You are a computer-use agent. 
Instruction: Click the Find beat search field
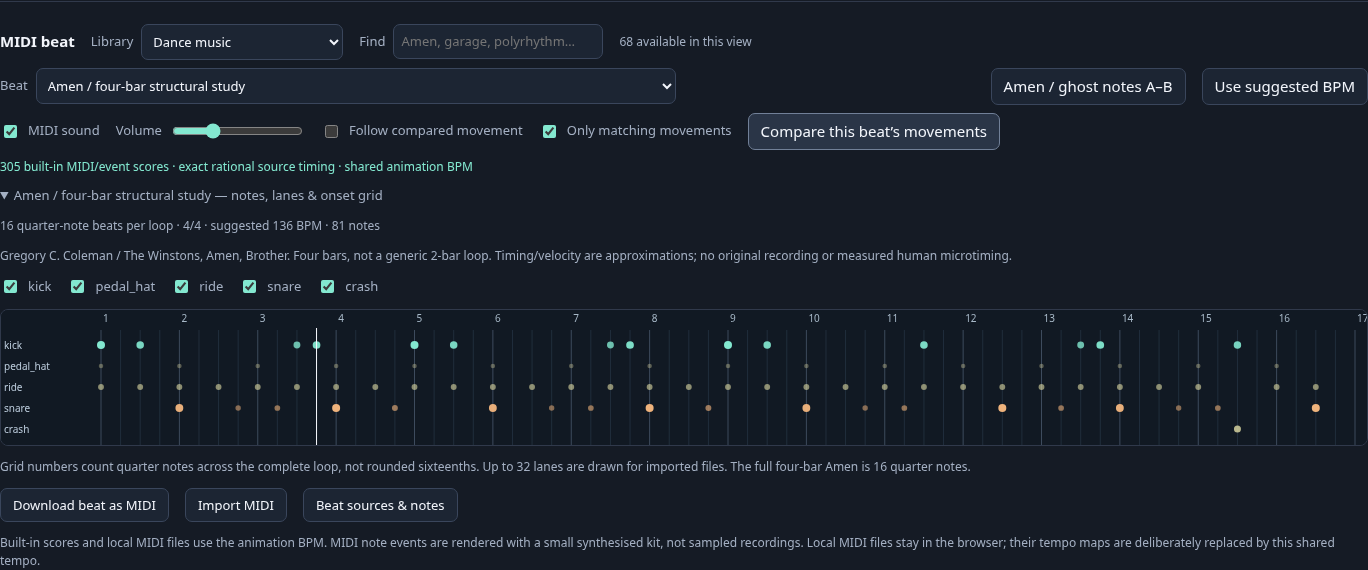(x=498, y=42)
